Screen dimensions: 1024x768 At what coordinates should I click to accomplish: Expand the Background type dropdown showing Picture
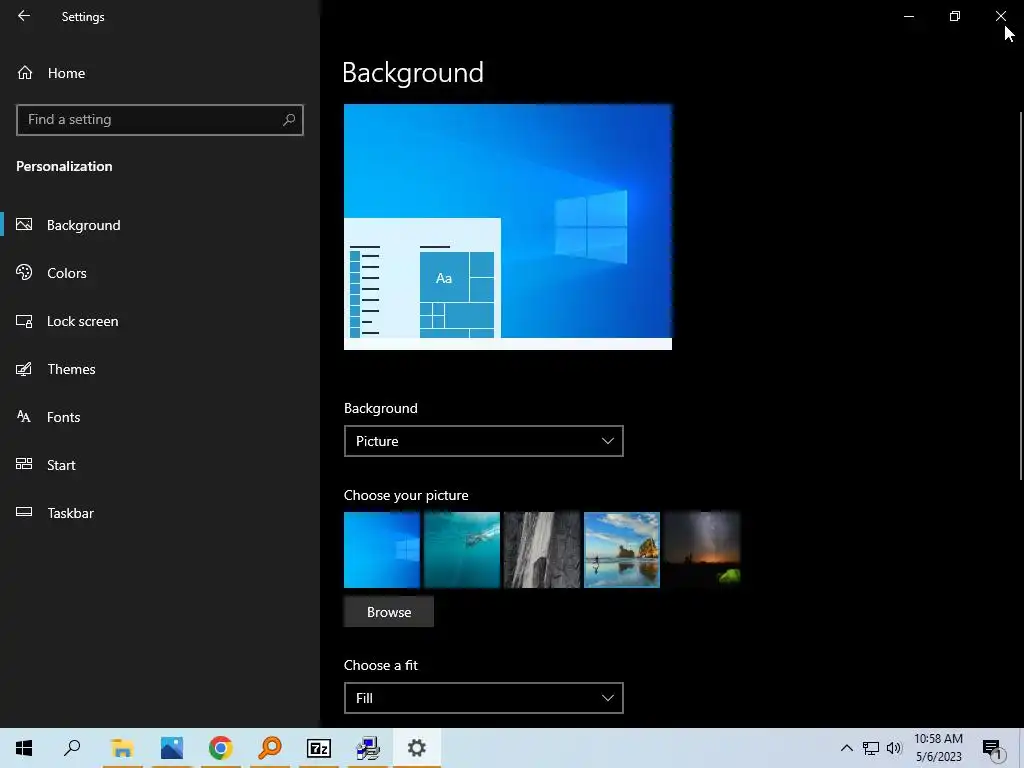[x=483, y=441]
